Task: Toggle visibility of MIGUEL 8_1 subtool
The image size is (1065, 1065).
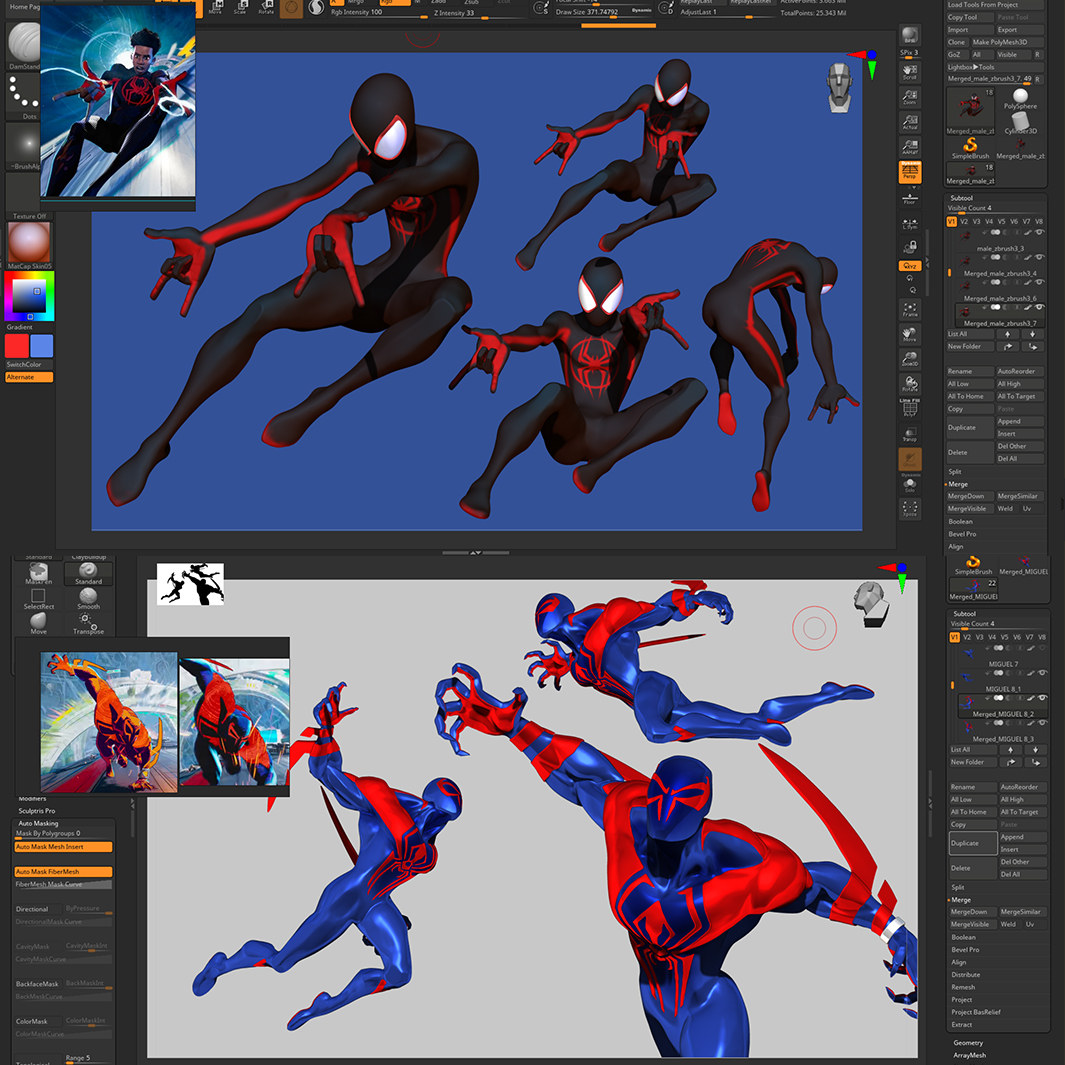Action: pos(1043,673)
